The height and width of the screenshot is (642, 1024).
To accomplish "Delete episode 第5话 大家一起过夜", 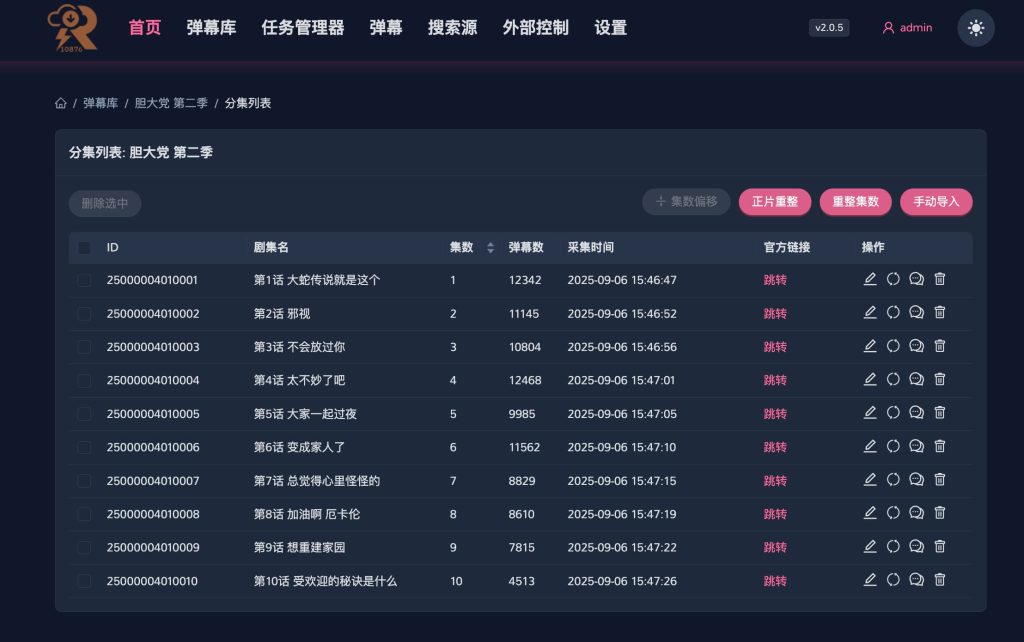I will tap(940, 413).
